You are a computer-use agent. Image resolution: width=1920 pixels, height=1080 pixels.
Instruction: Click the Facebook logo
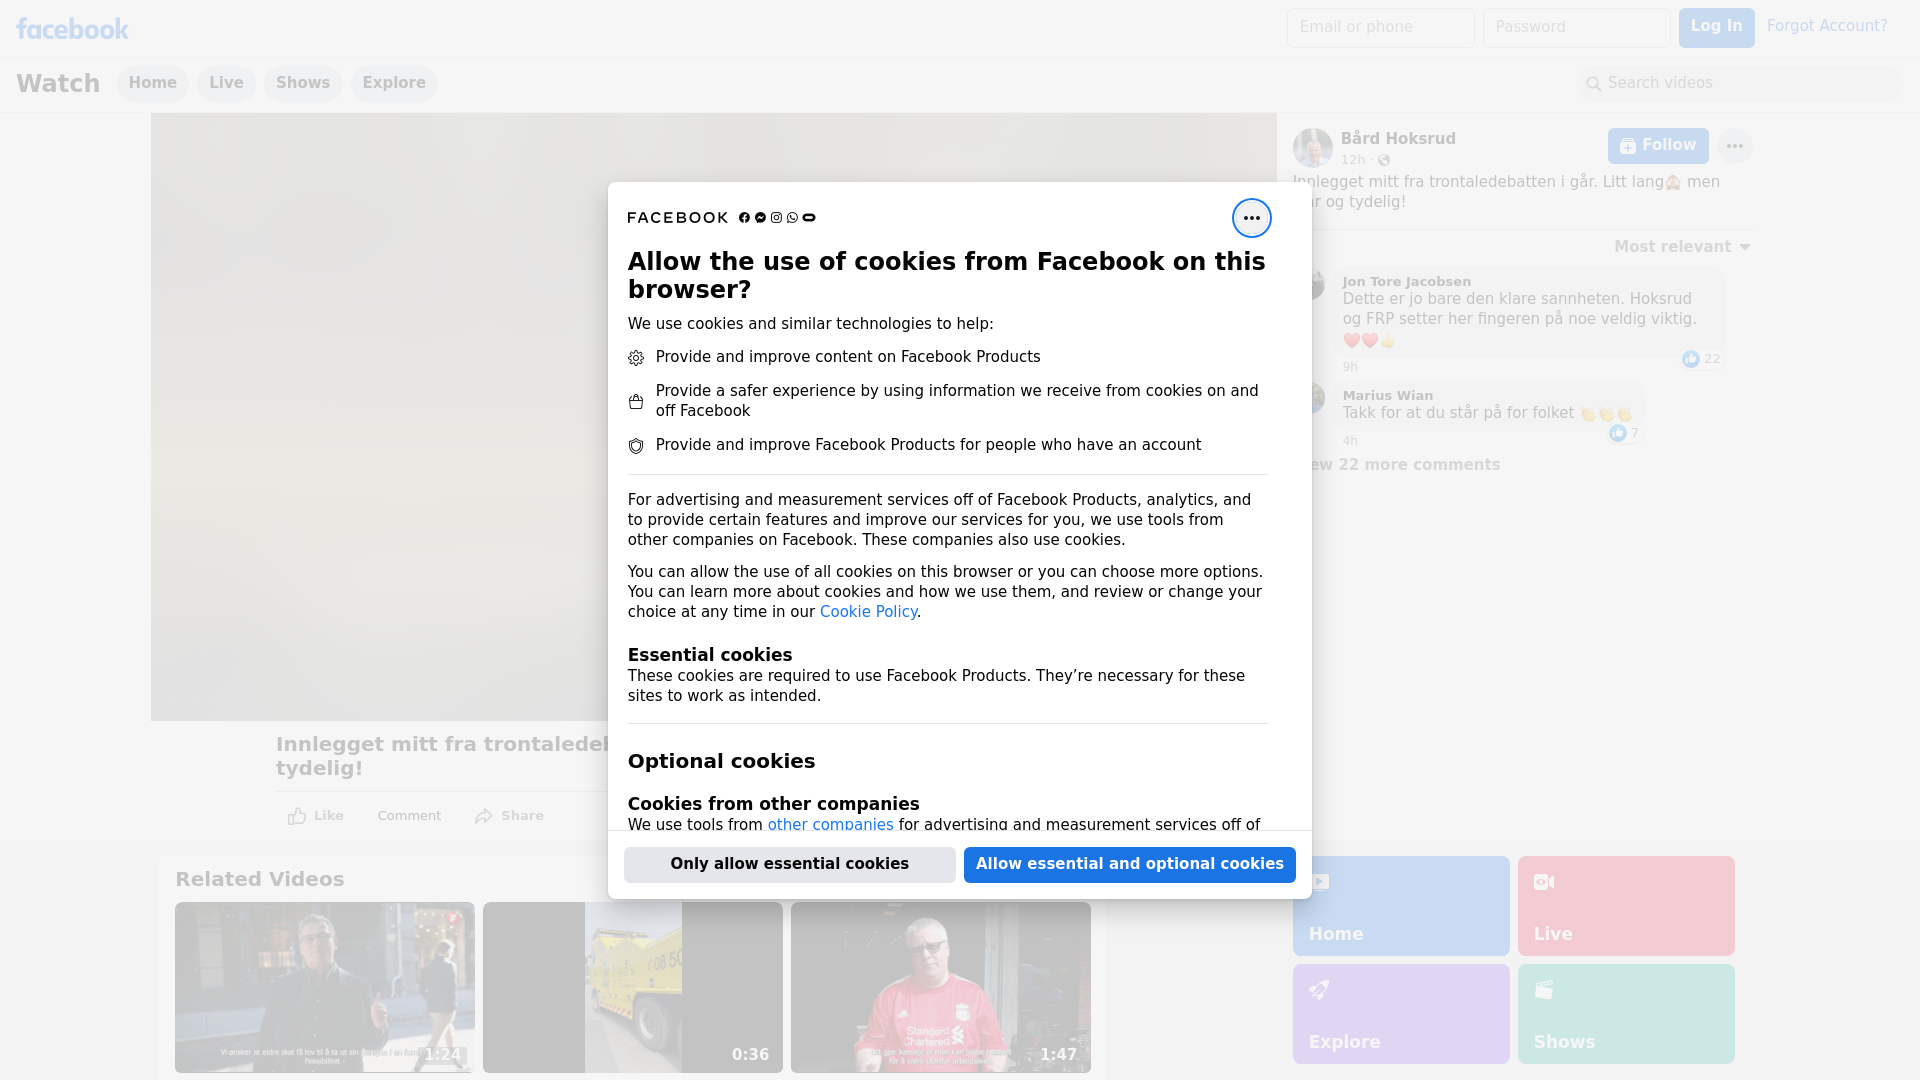tap(72, 29)
